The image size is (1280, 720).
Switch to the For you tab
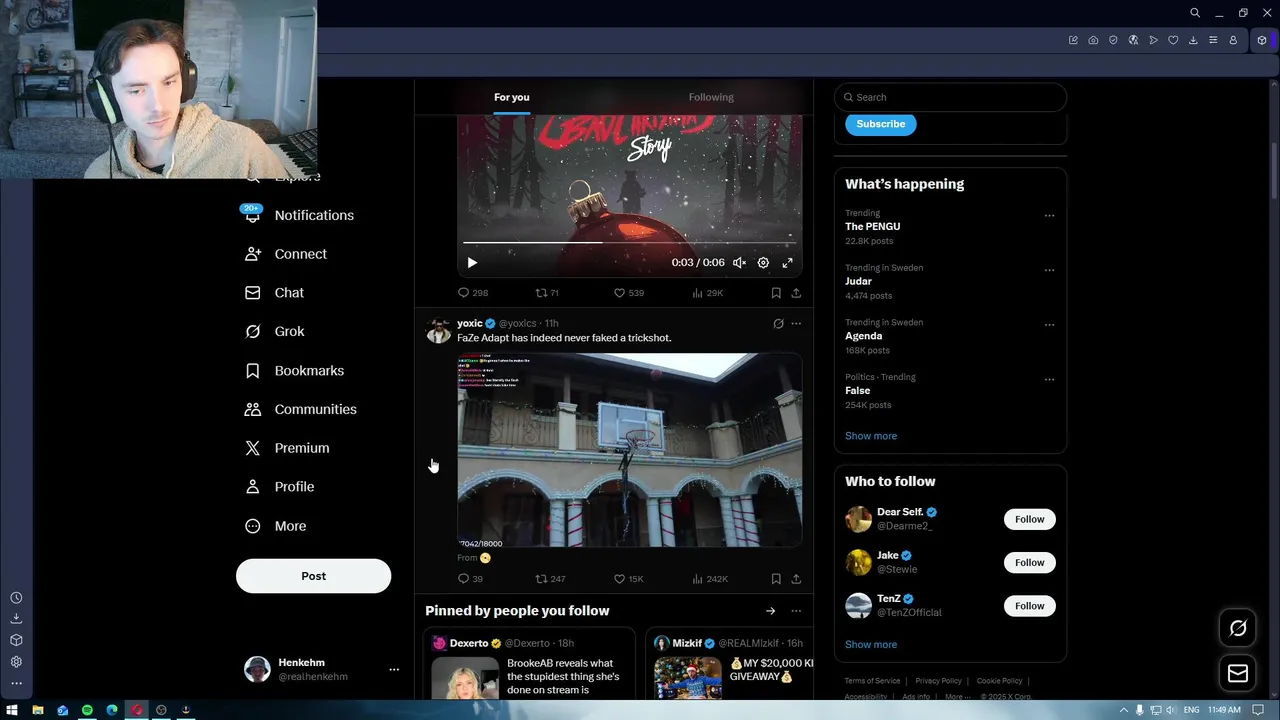point(511,97)
